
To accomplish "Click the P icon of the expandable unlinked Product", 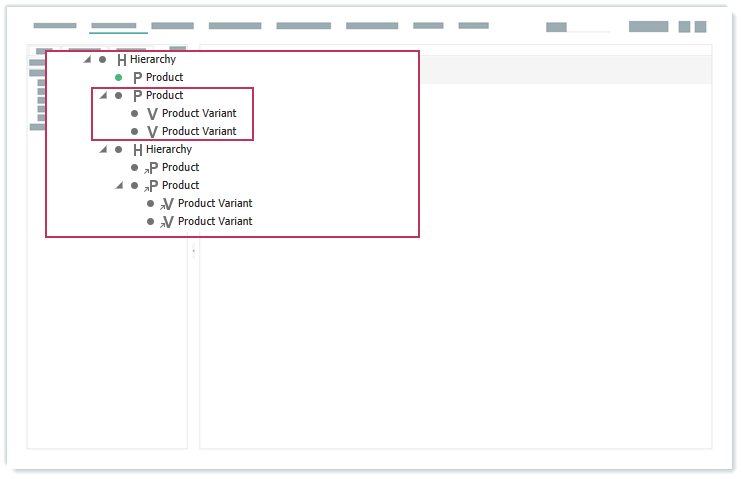I will (x=137, y=96).
